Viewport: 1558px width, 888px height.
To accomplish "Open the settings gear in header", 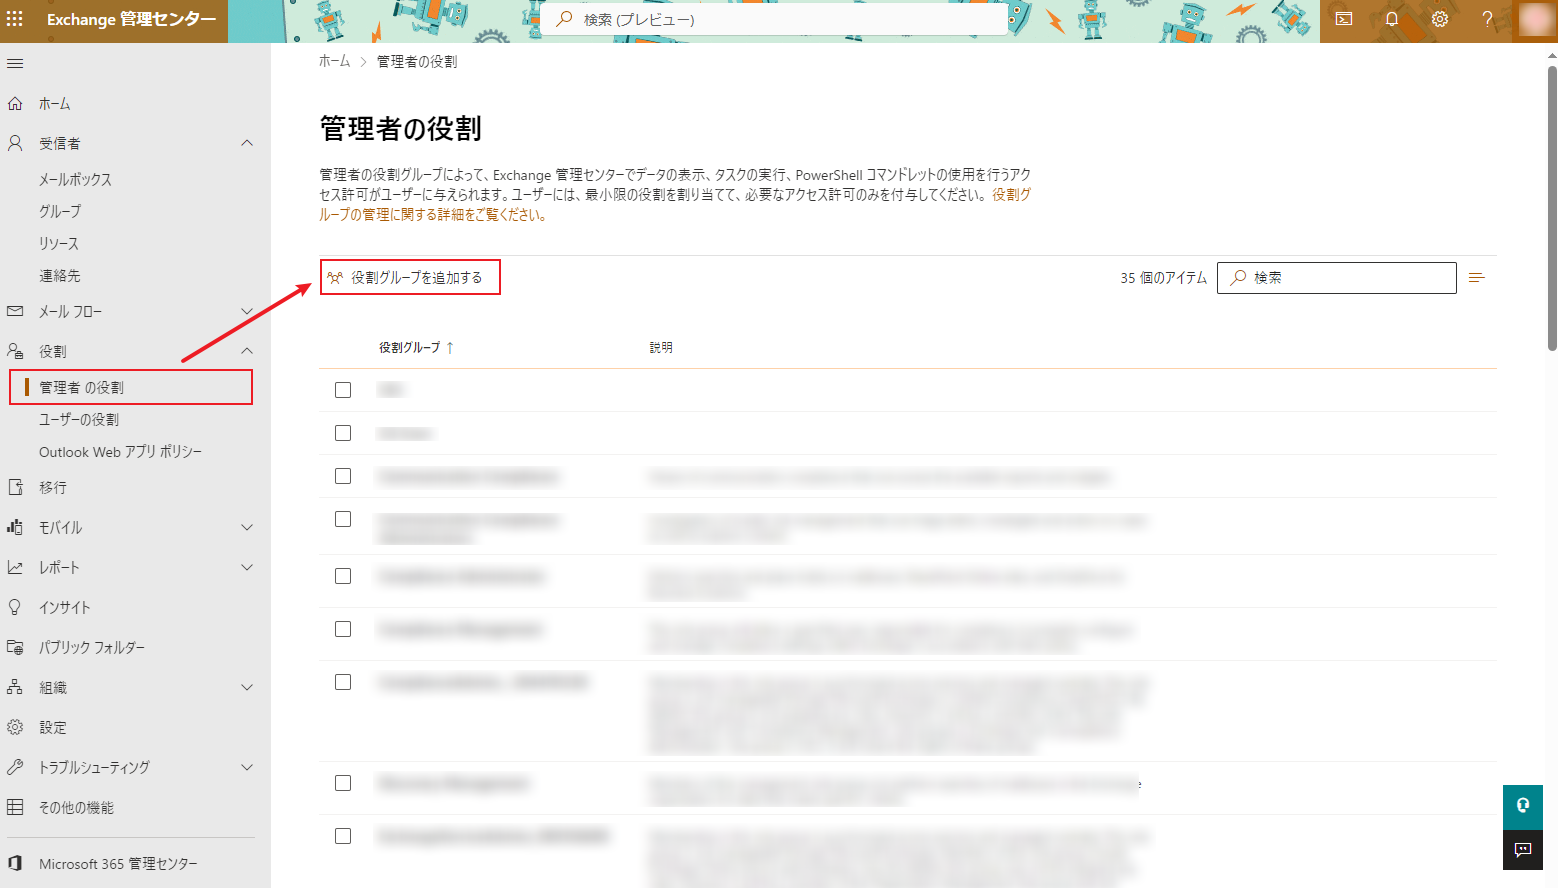I will (1440, 19).
